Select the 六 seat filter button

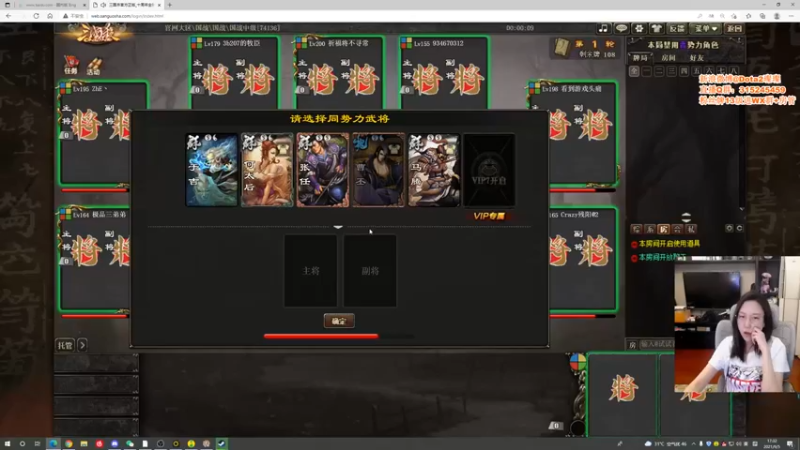(x=709, y=71)
